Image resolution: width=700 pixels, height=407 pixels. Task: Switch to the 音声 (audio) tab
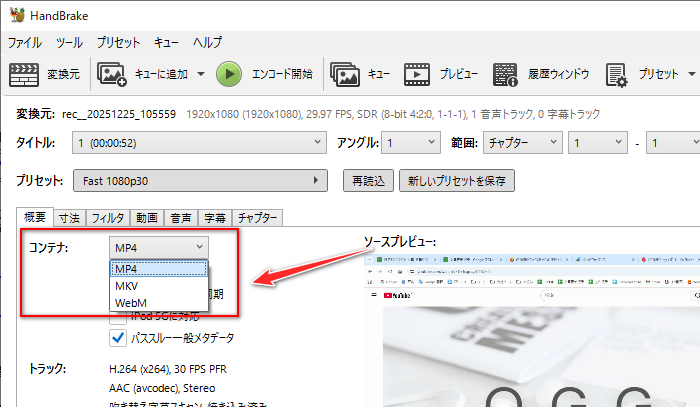[180, 217]
